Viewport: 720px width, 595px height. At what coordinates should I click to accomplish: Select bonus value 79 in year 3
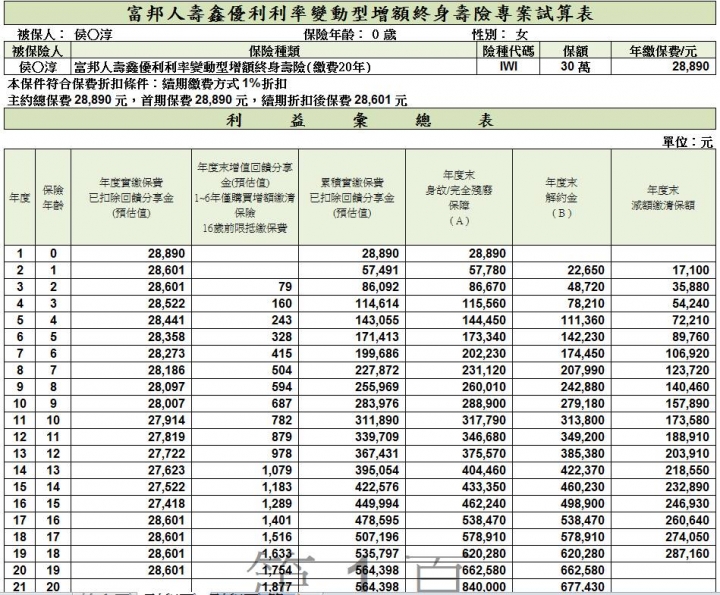coord(285,287)
